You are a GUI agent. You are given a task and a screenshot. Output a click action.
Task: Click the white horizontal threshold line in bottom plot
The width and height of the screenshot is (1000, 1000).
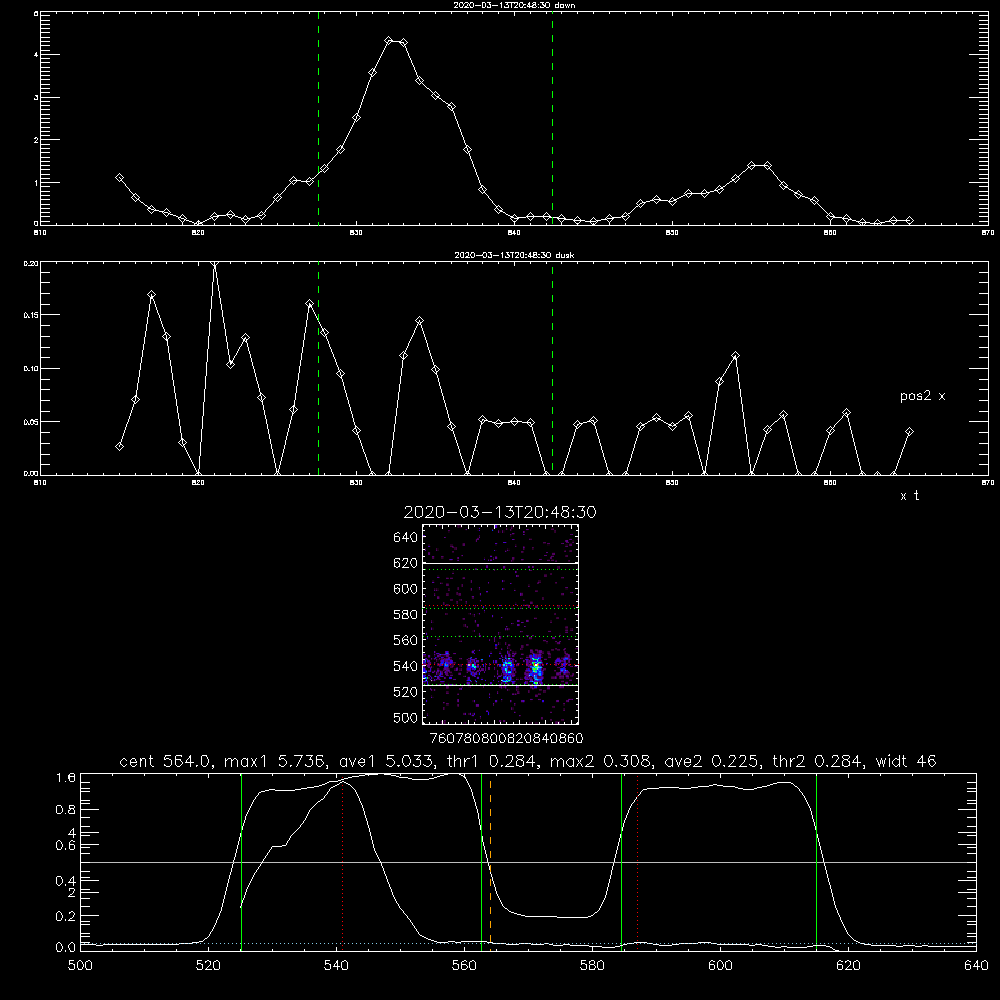click(528, 862)
